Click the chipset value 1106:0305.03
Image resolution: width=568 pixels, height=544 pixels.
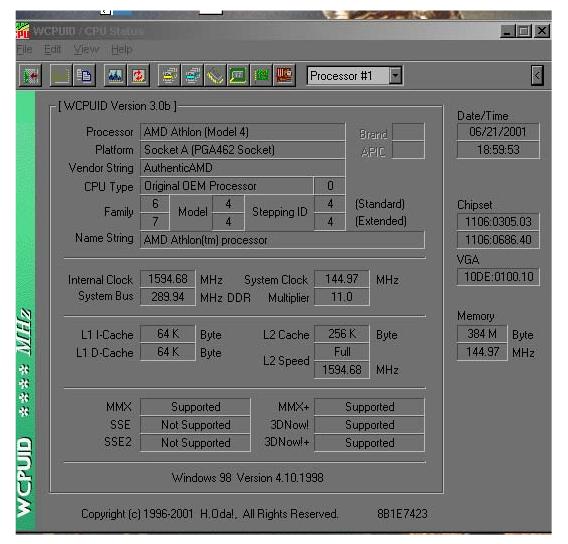[x=498, y=222]
